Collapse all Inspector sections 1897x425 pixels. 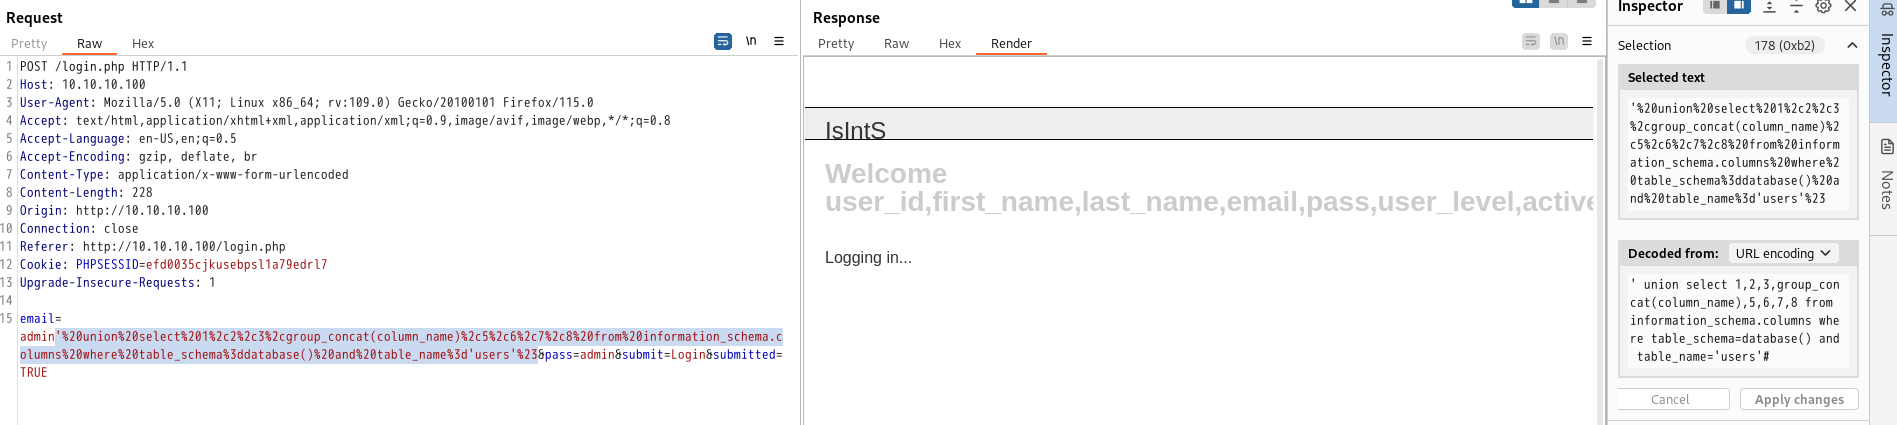click(1796, 7)
